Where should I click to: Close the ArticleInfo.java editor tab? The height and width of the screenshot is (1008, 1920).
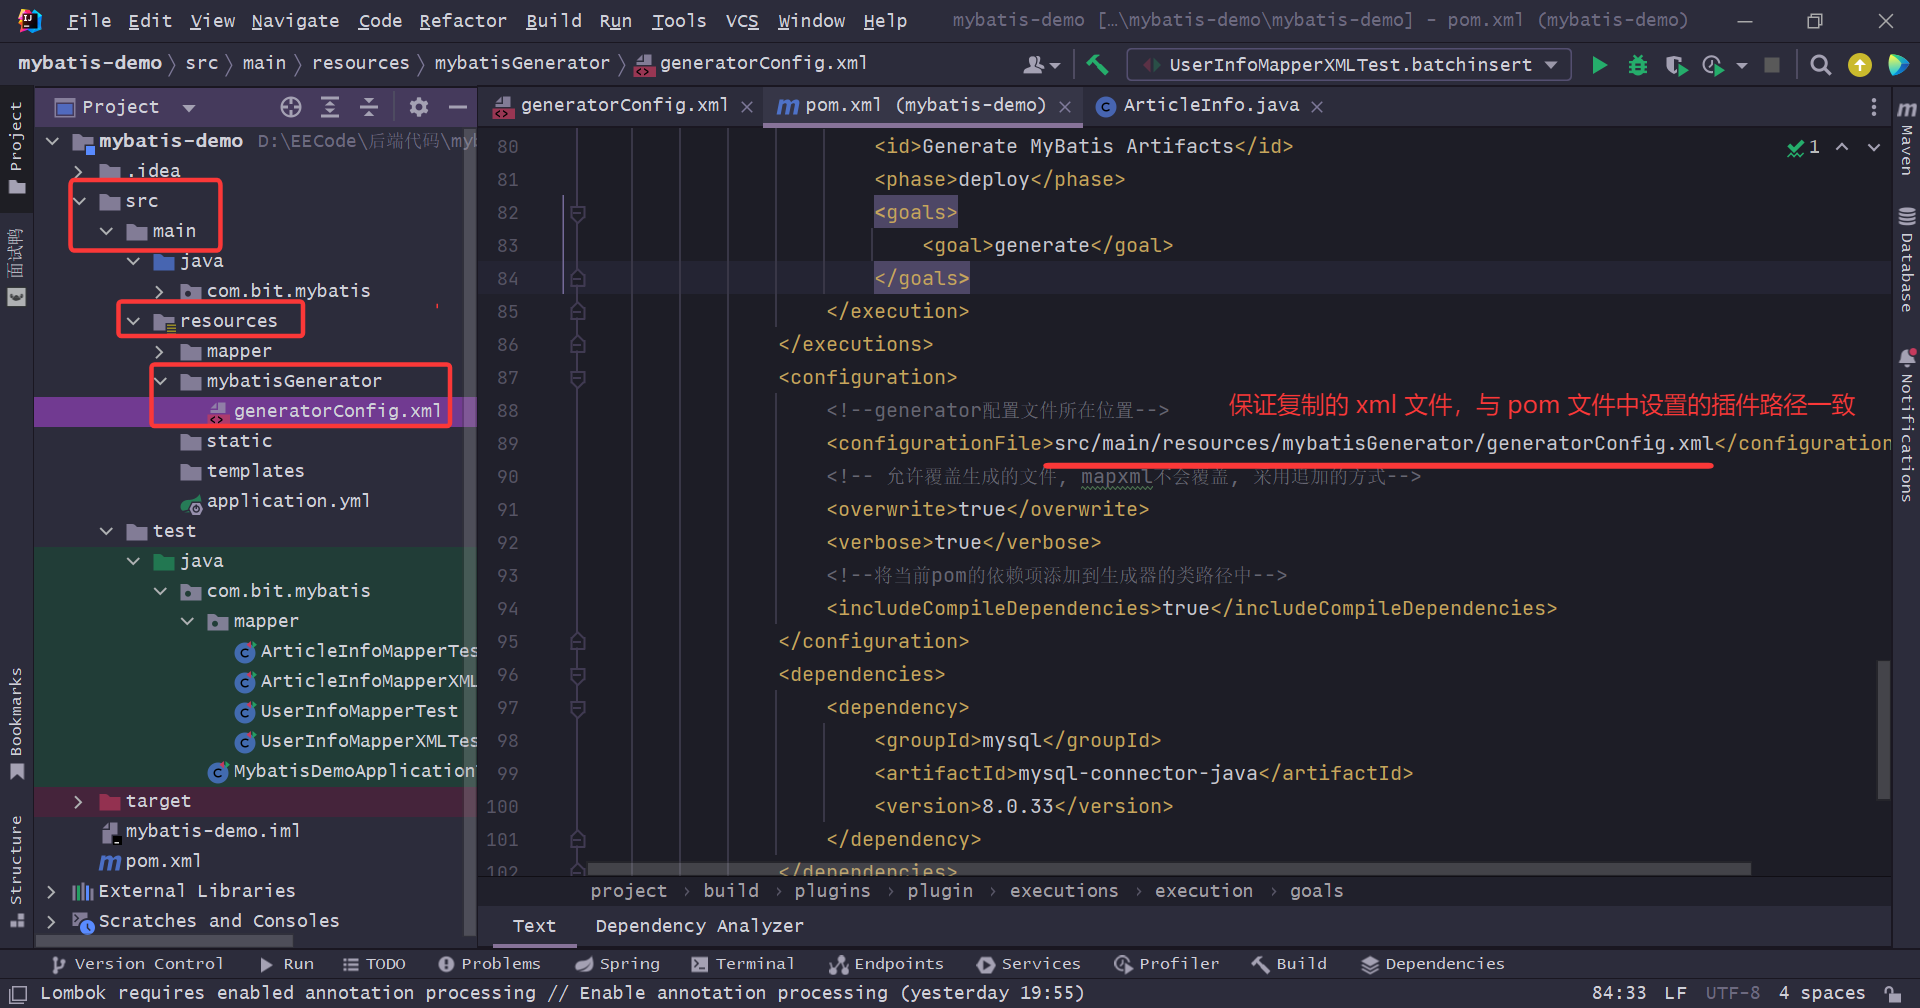[x=1317, y=107]
